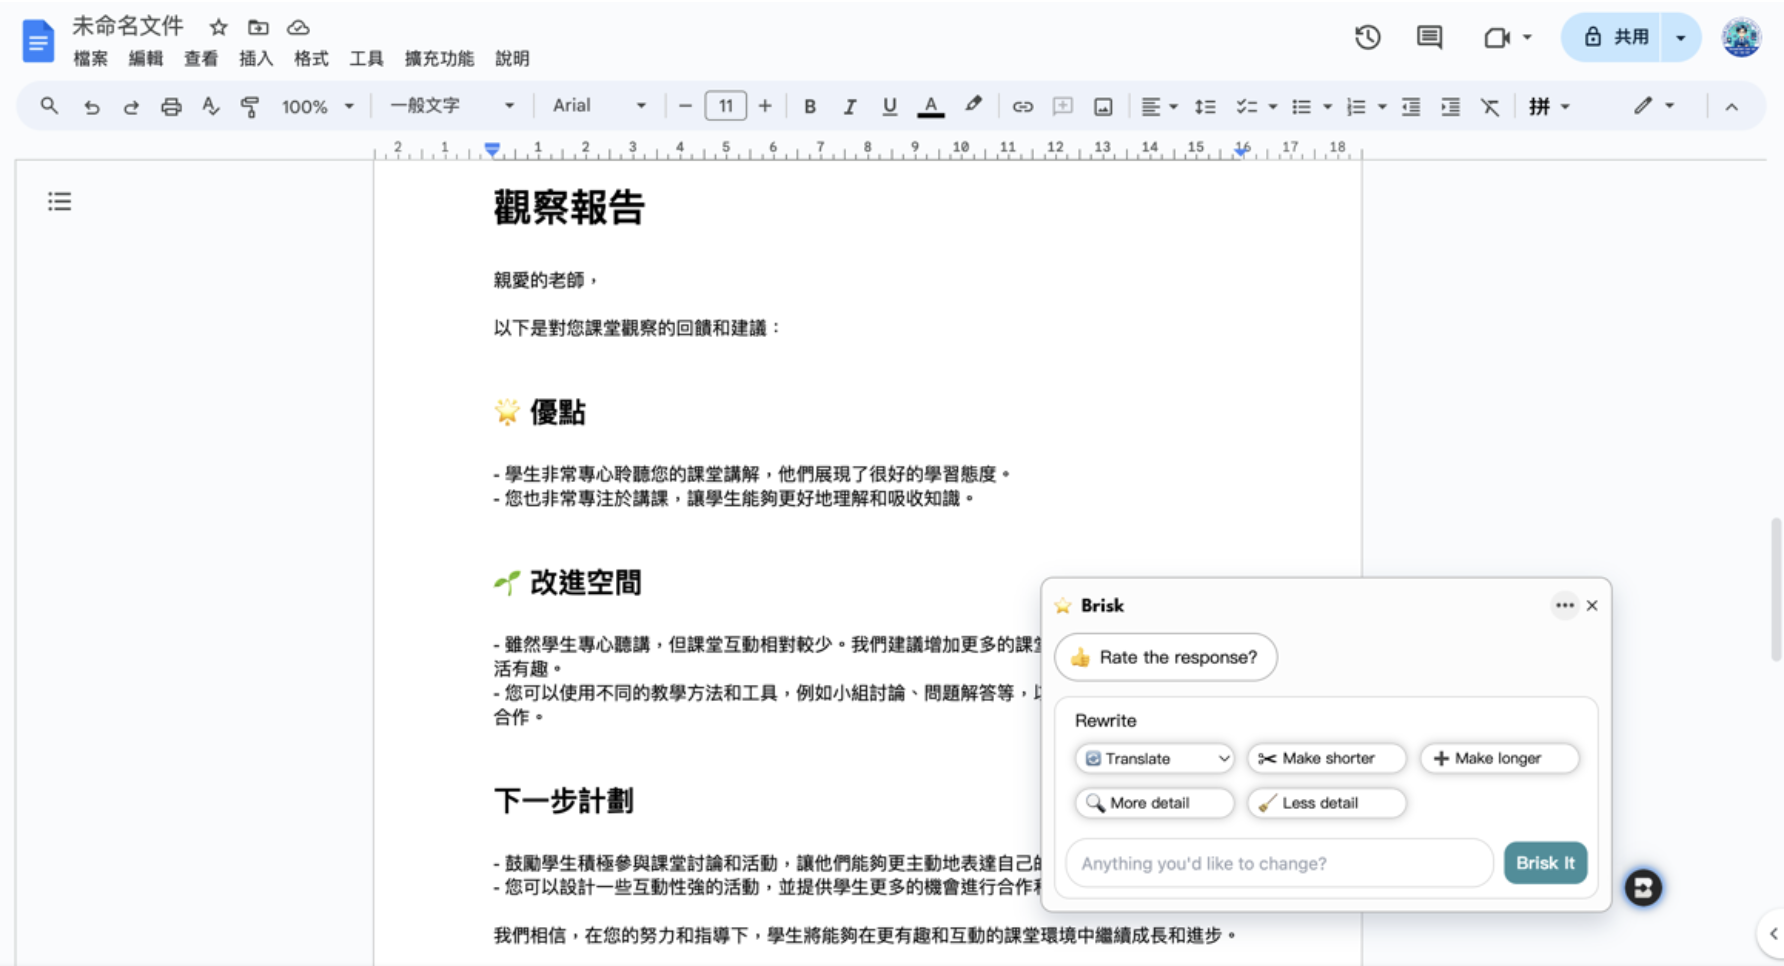Viewport: 1784px width, 966px height.
Task: Clear formatting with toolbar icon
Action: tap(1490, 106)
